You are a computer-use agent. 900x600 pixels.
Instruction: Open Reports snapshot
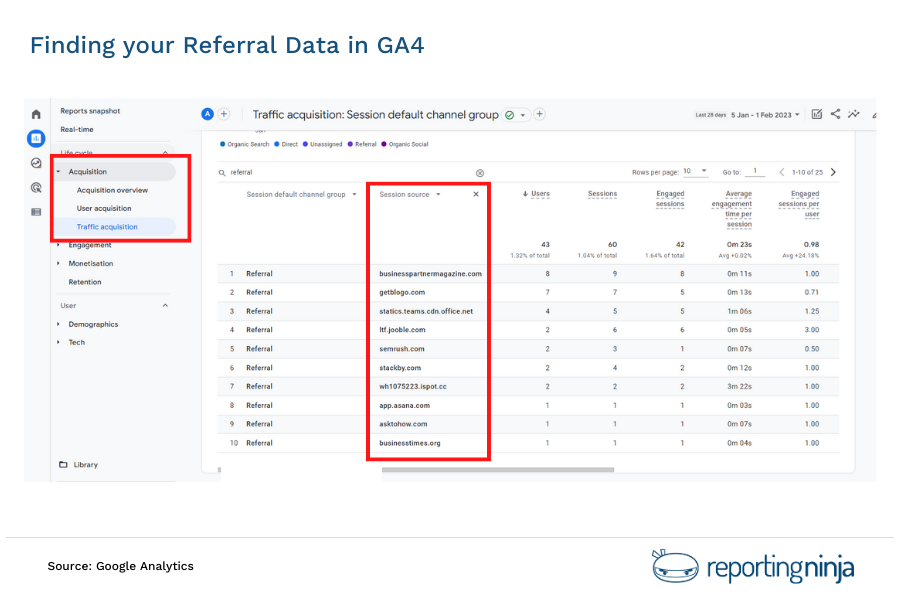point(90,111)
